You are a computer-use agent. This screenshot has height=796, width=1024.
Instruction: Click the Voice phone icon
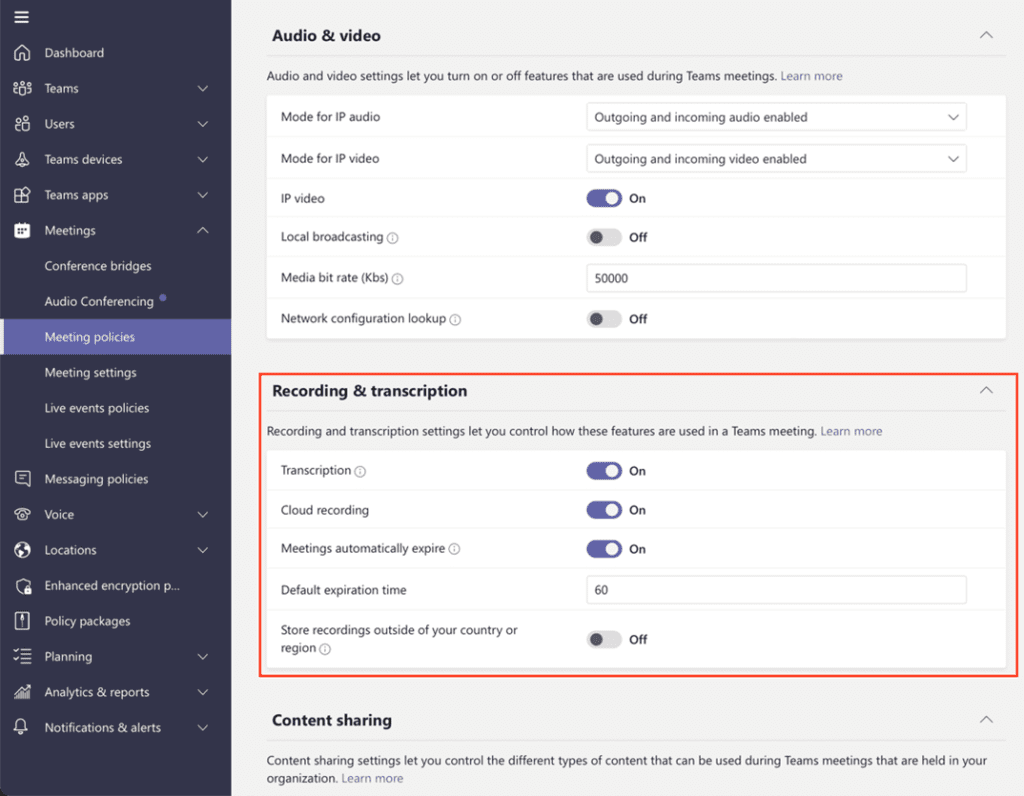click(22, 515)
